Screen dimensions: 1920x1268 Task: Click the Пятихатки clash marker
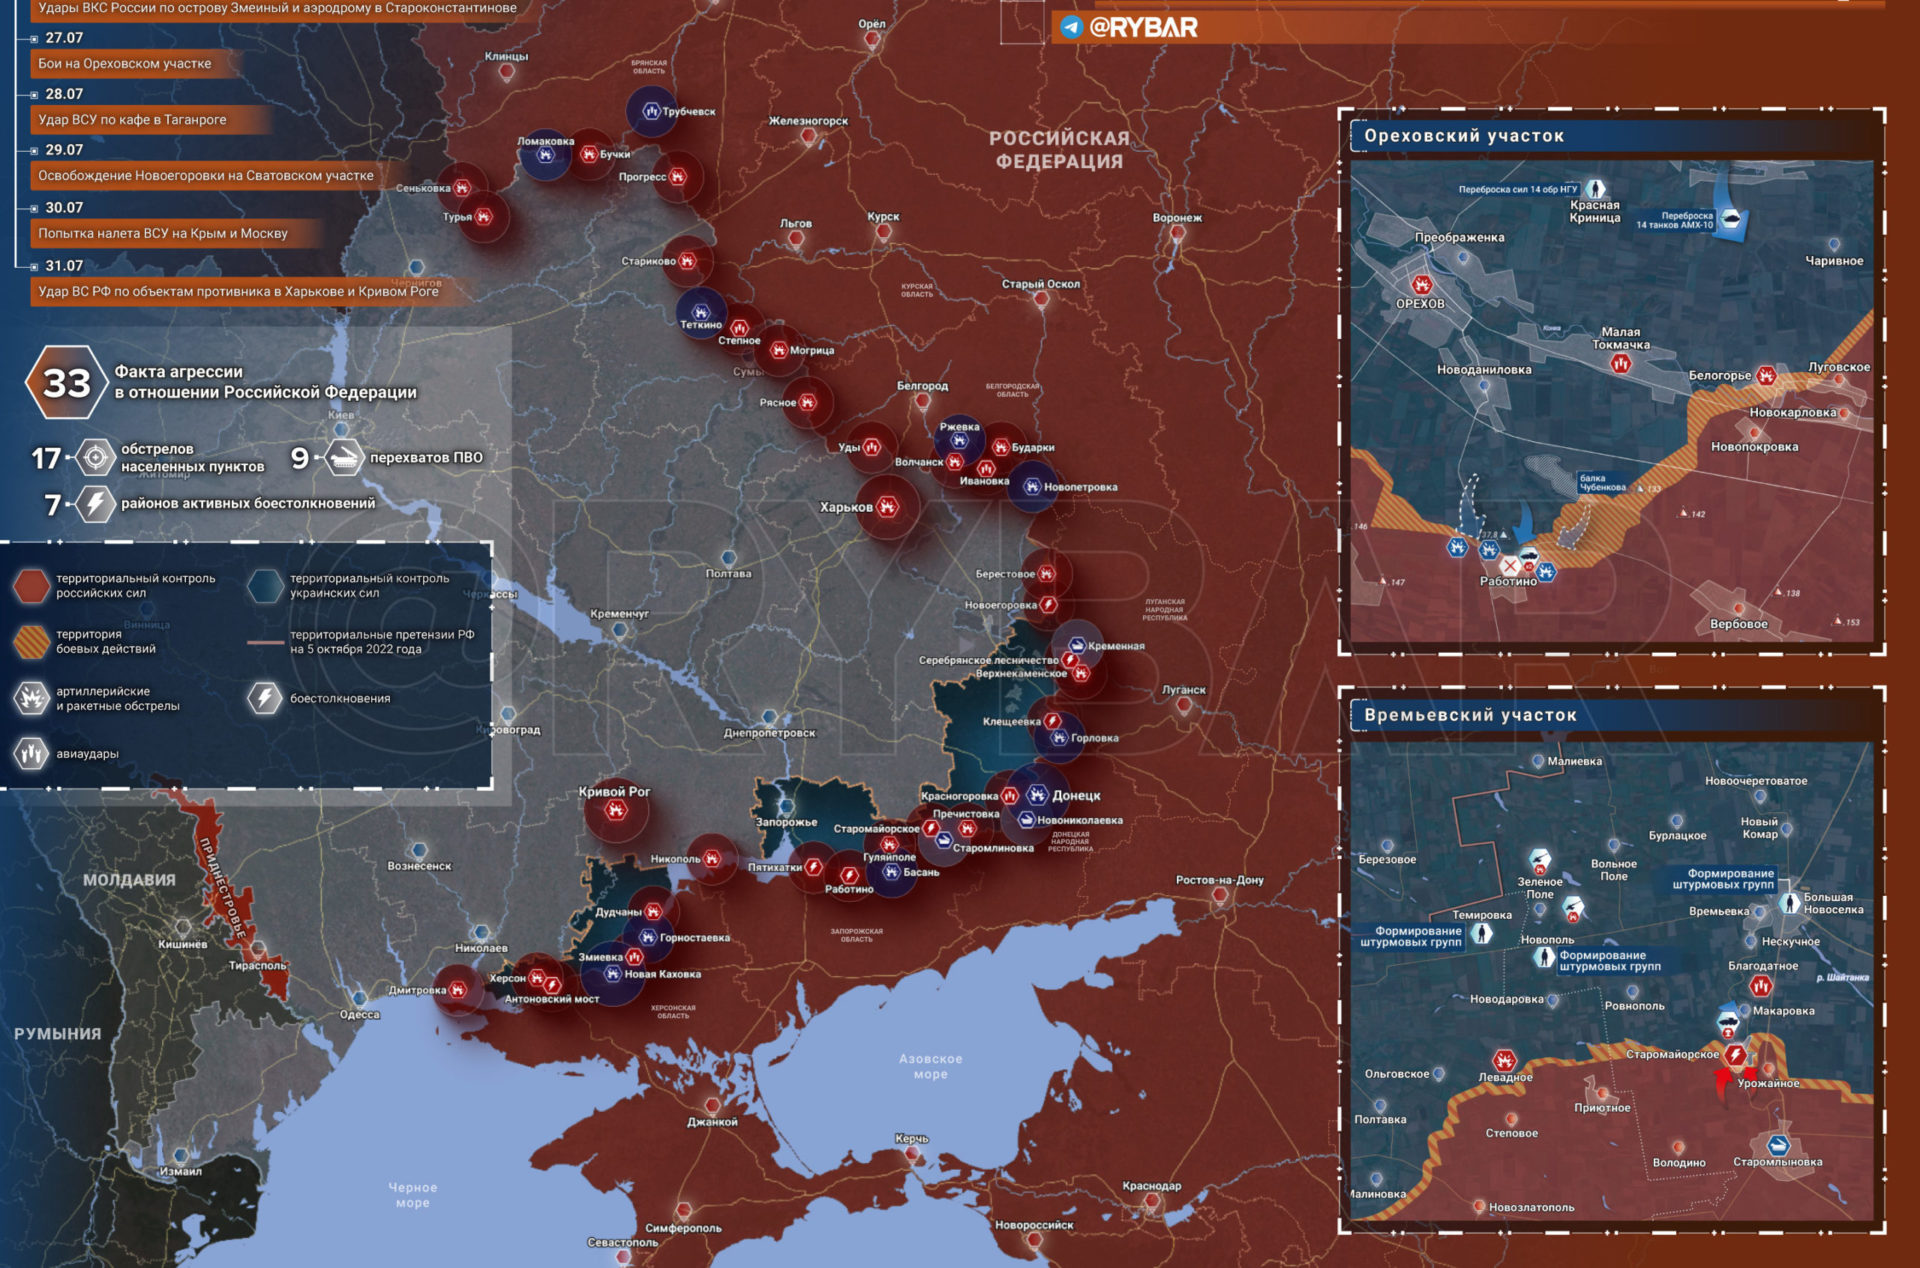(x=814, y=867)
